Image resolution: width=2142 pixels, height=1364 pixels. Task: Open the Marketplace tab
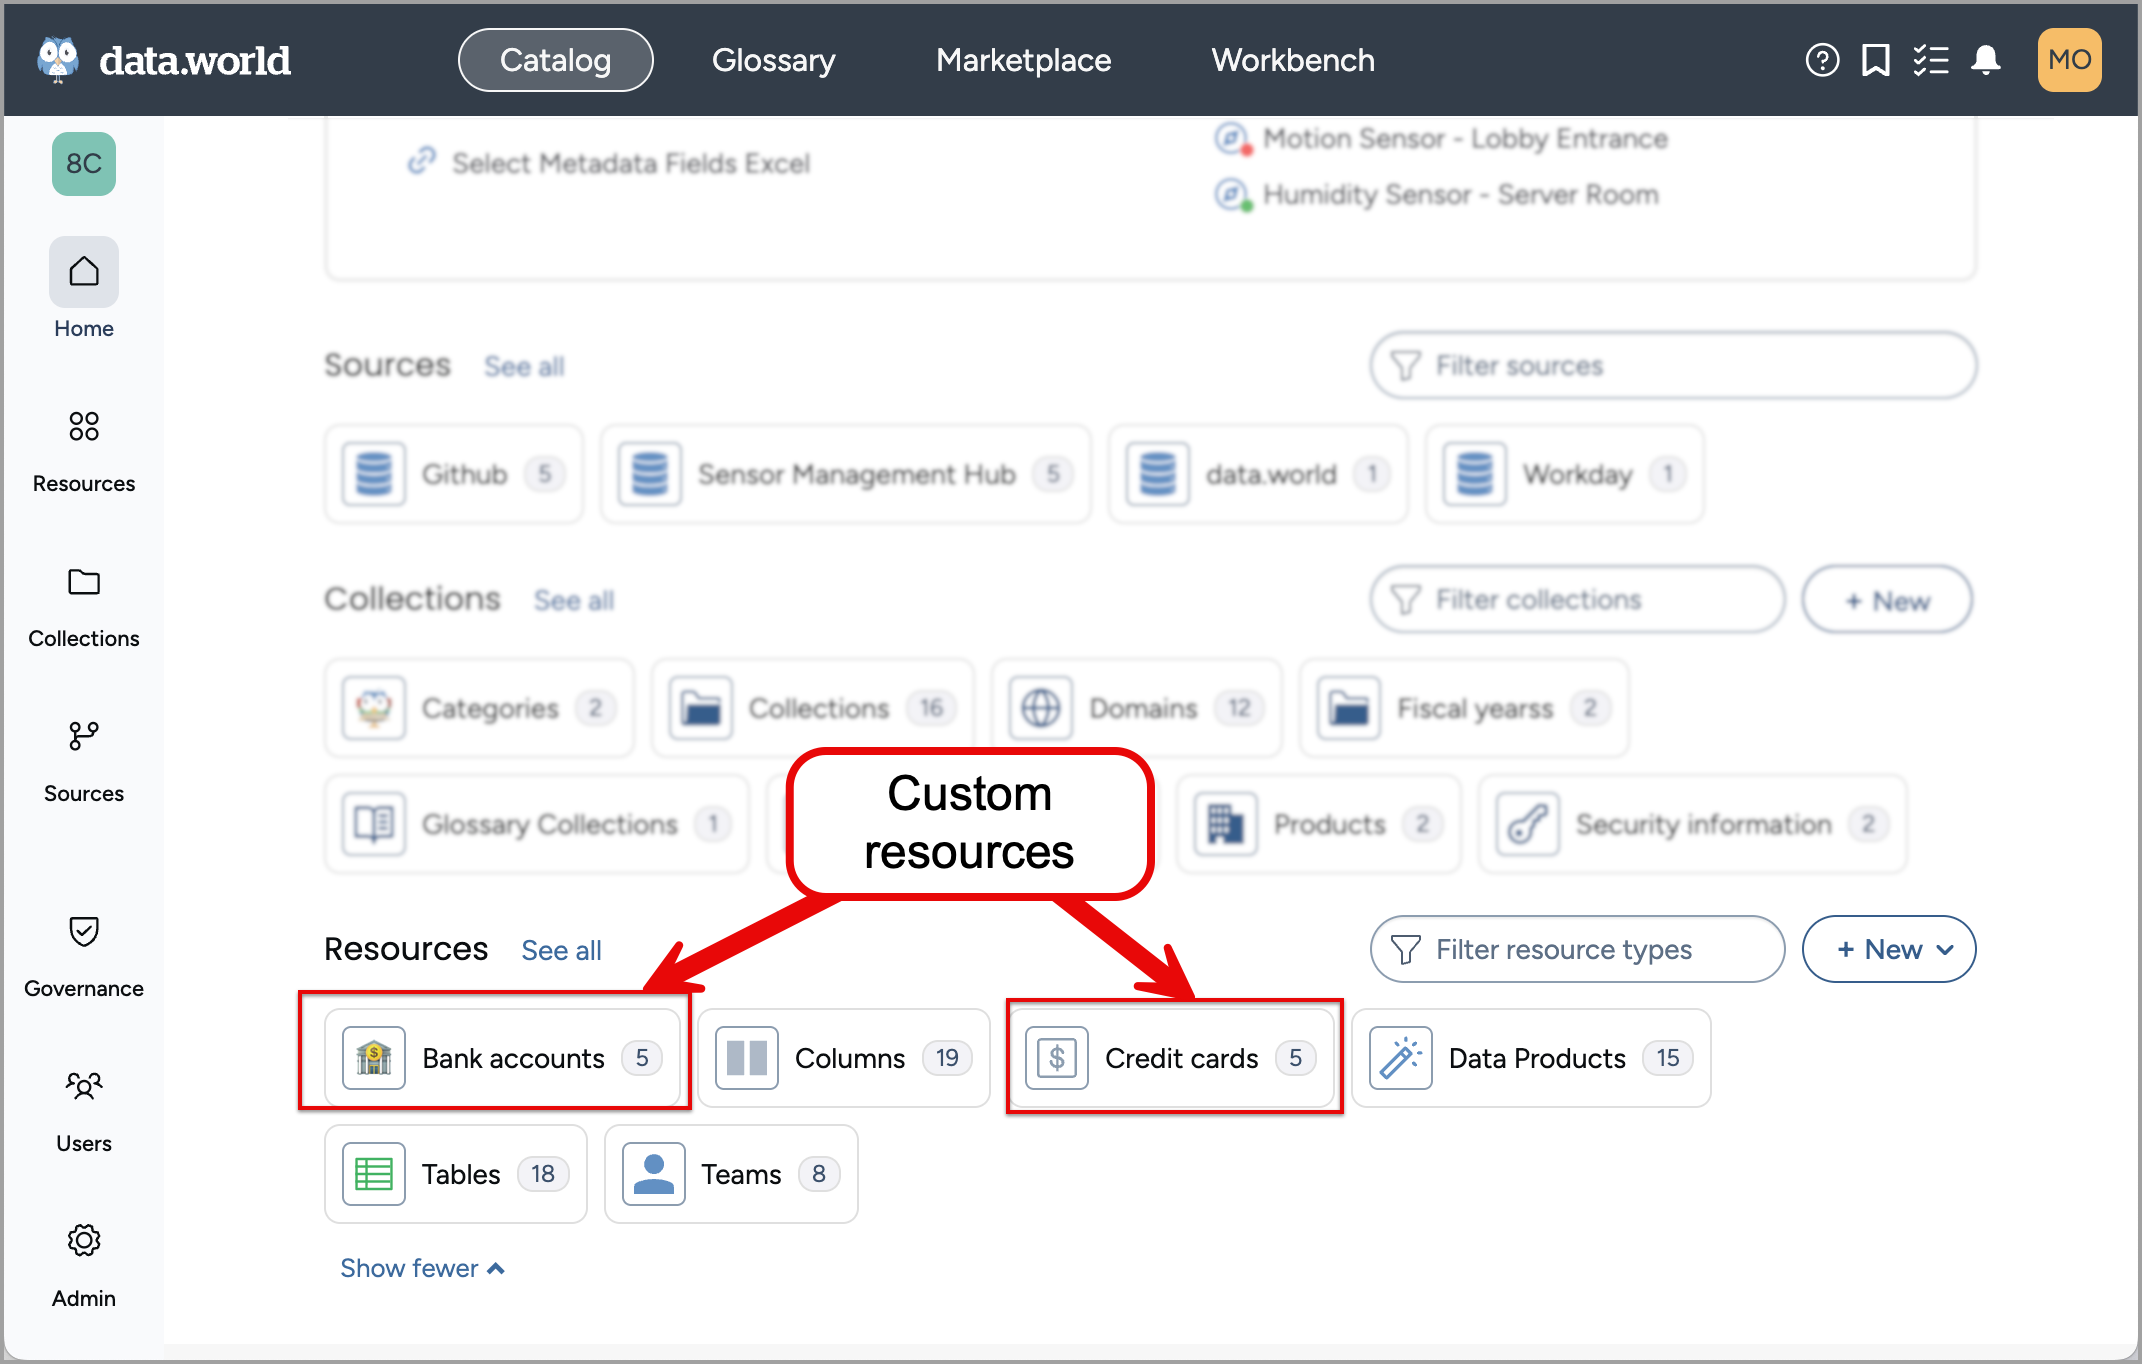pos(1022,60)
